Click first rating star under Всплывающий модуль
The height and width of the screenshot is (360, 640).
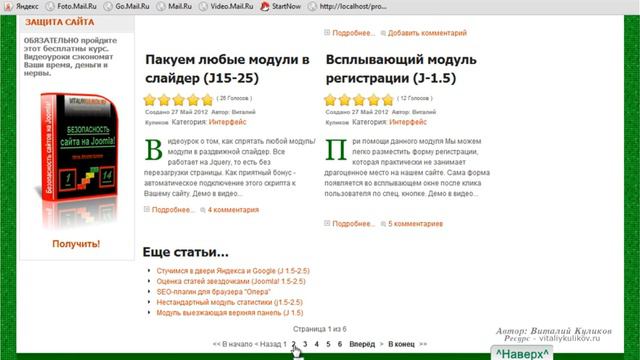click(x=330, y=100)
